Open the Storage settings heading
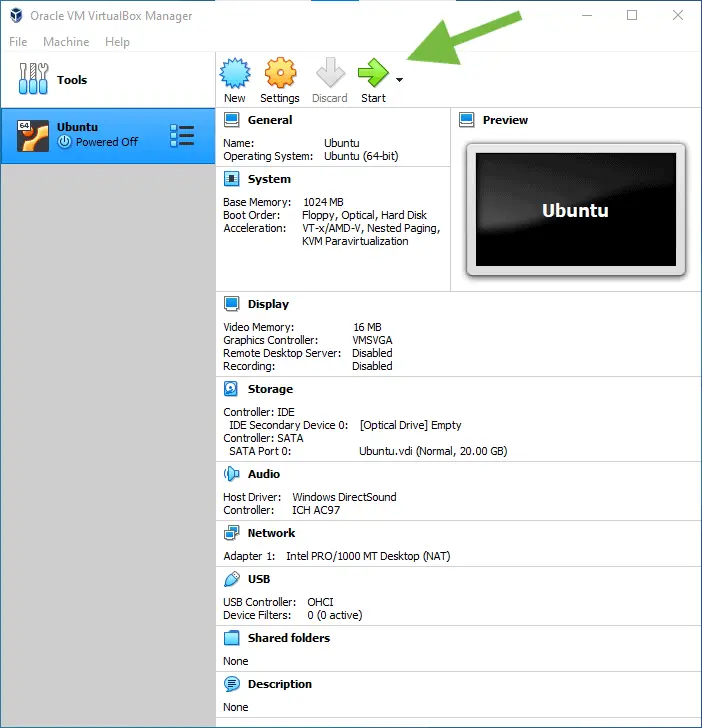This screenshot has height=728, width=702. pyautogui.click(x=270, y=389)
